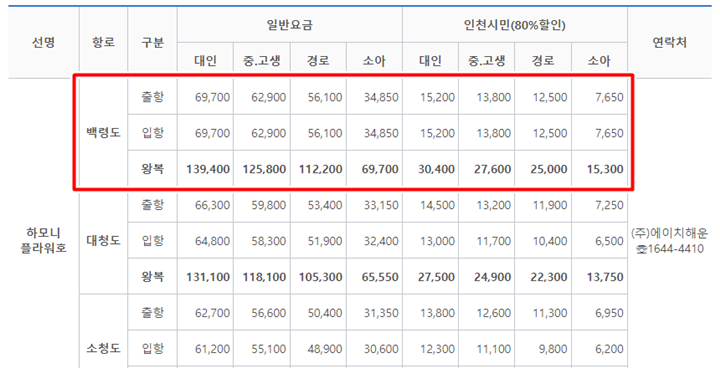Click the 소청도 입항 fare 48,900

point(325,349)
